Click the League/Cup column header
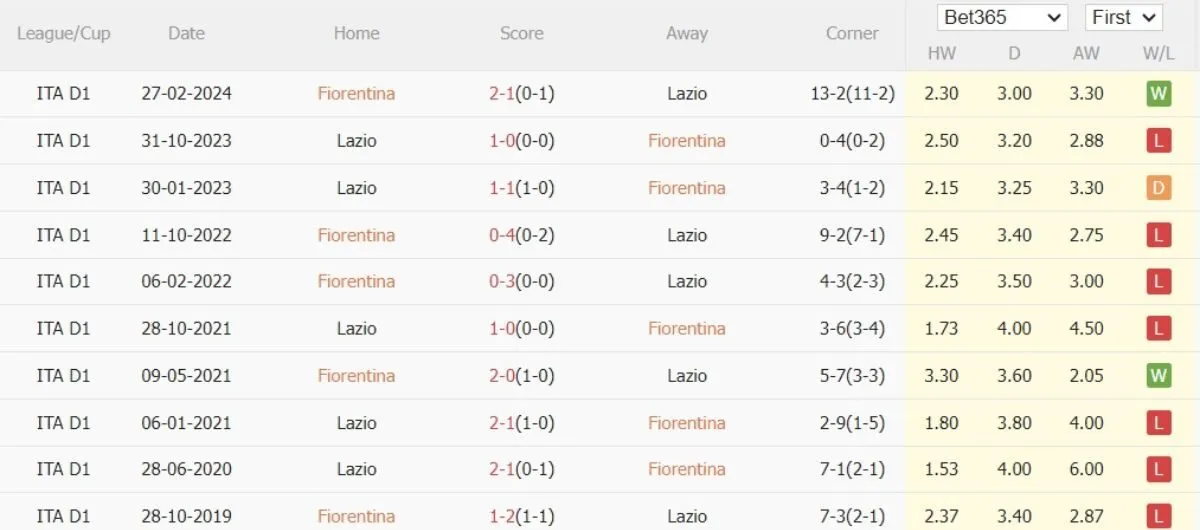 point(64,33)
